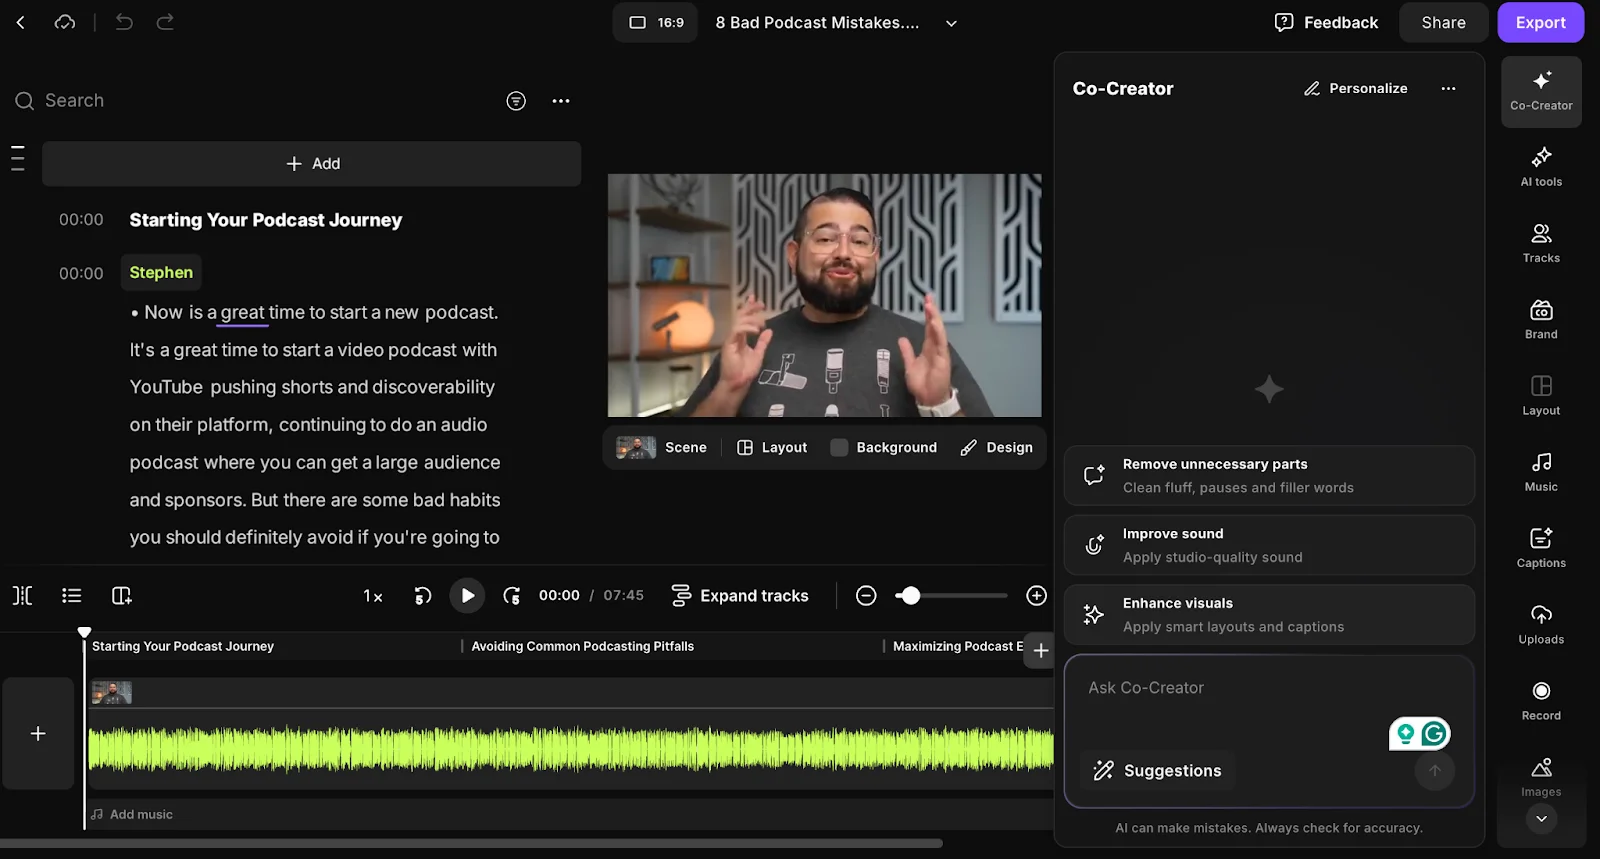
Task: Open script panel more options menu
Action: tap(561, 100)
